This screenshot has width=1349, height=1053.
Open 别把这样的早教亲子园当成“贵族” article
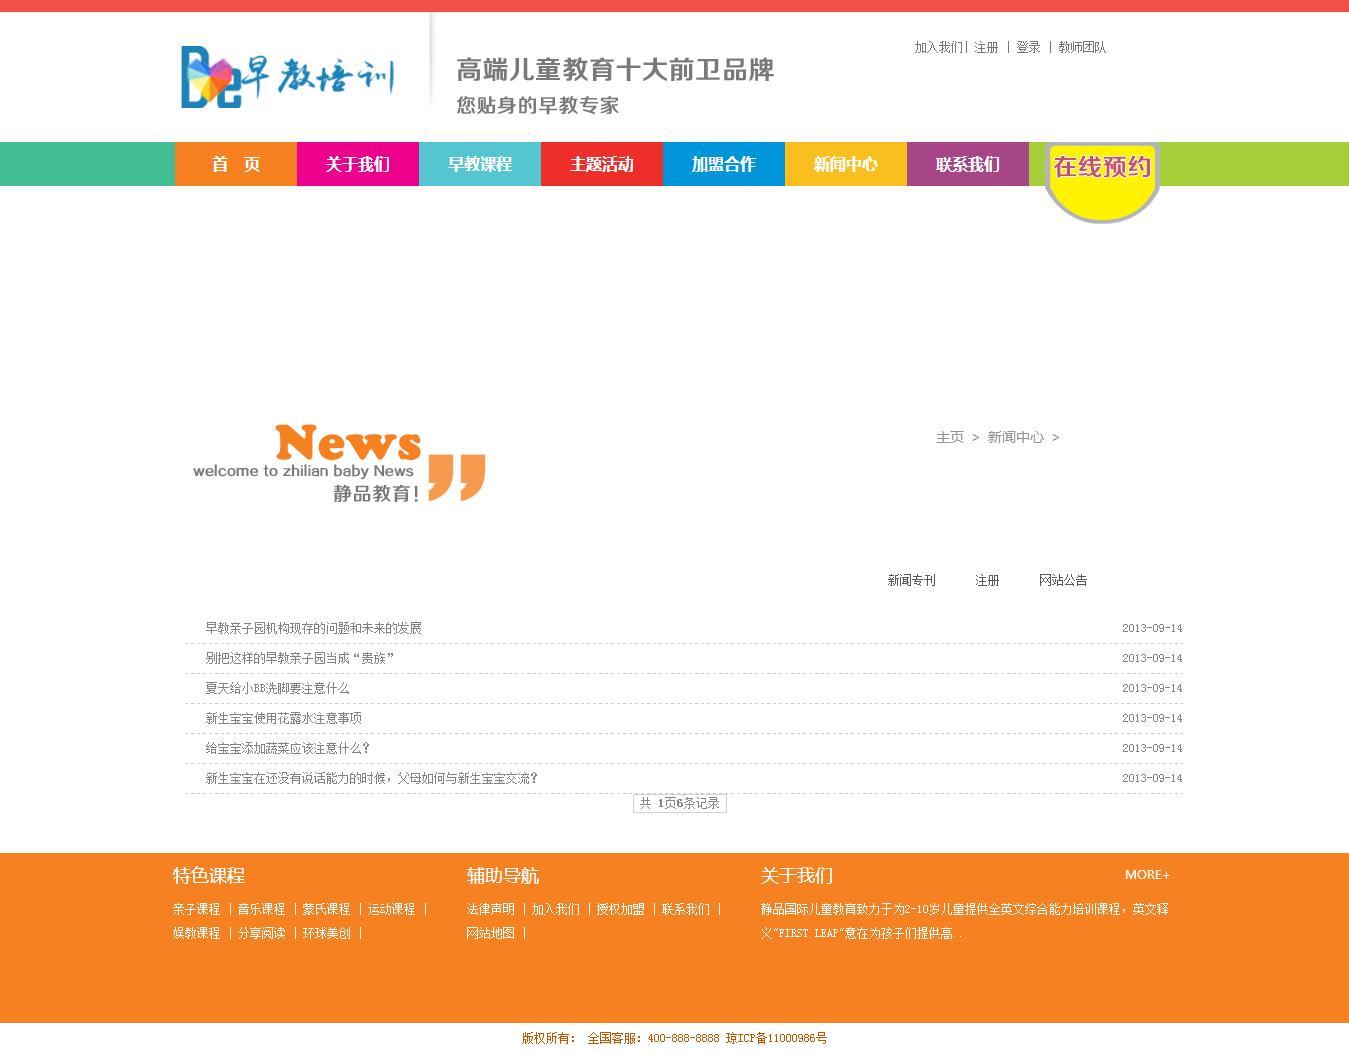pyautogui.click(x=299, y=658)
